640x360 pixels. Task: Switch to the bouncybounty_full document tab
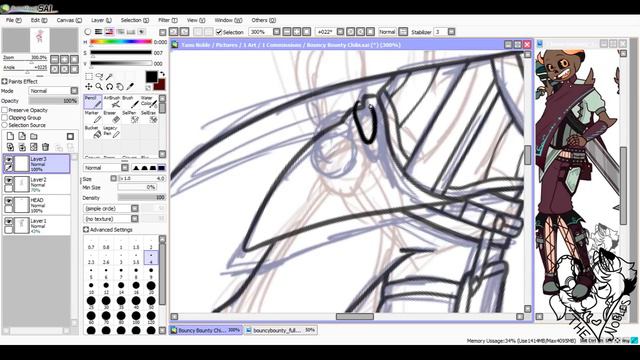pos(280,330)
